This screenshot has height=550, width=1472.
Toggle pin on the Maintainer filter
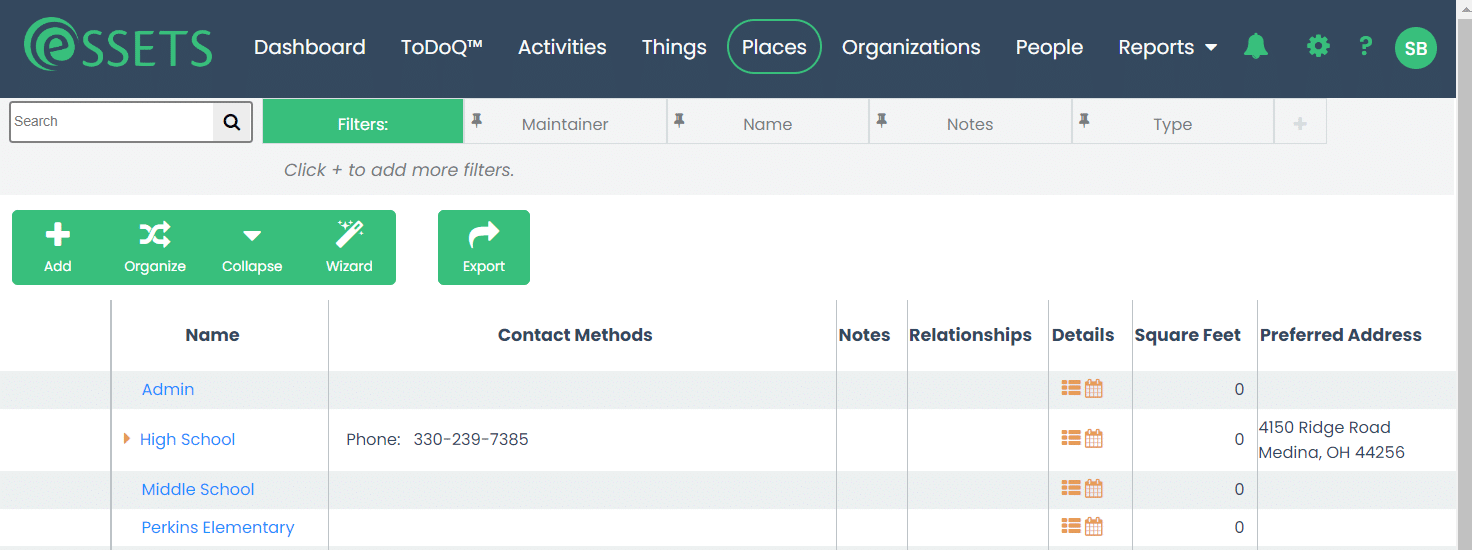point(477,121)
